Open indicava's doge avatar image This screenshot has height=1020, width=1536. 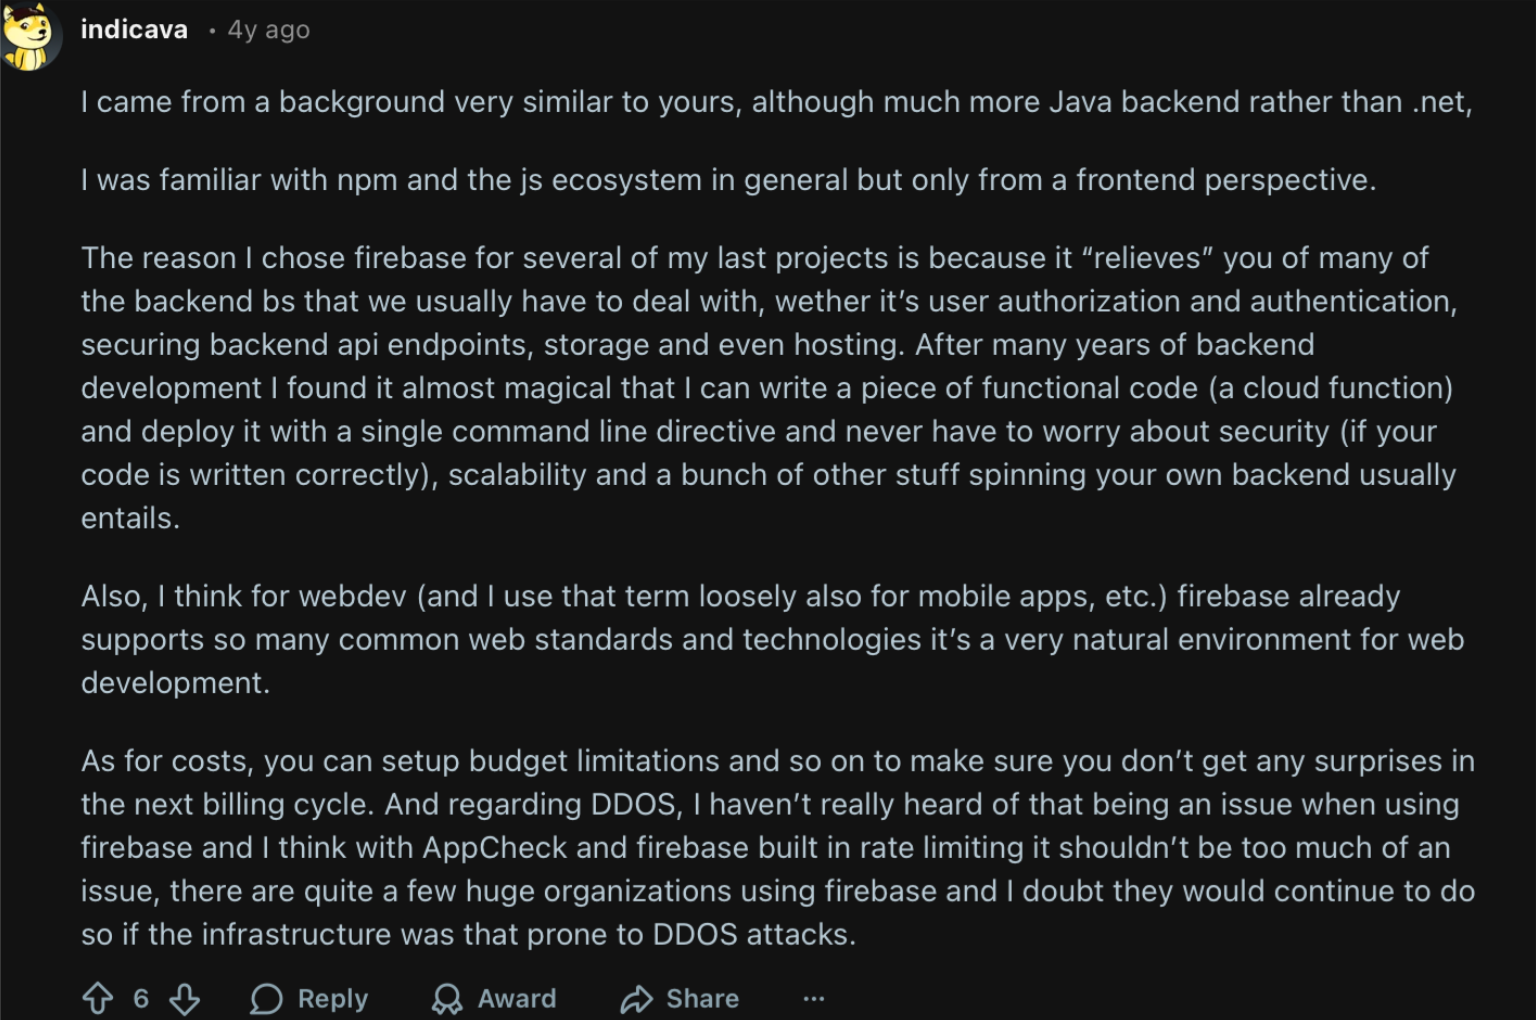(29, 34)
